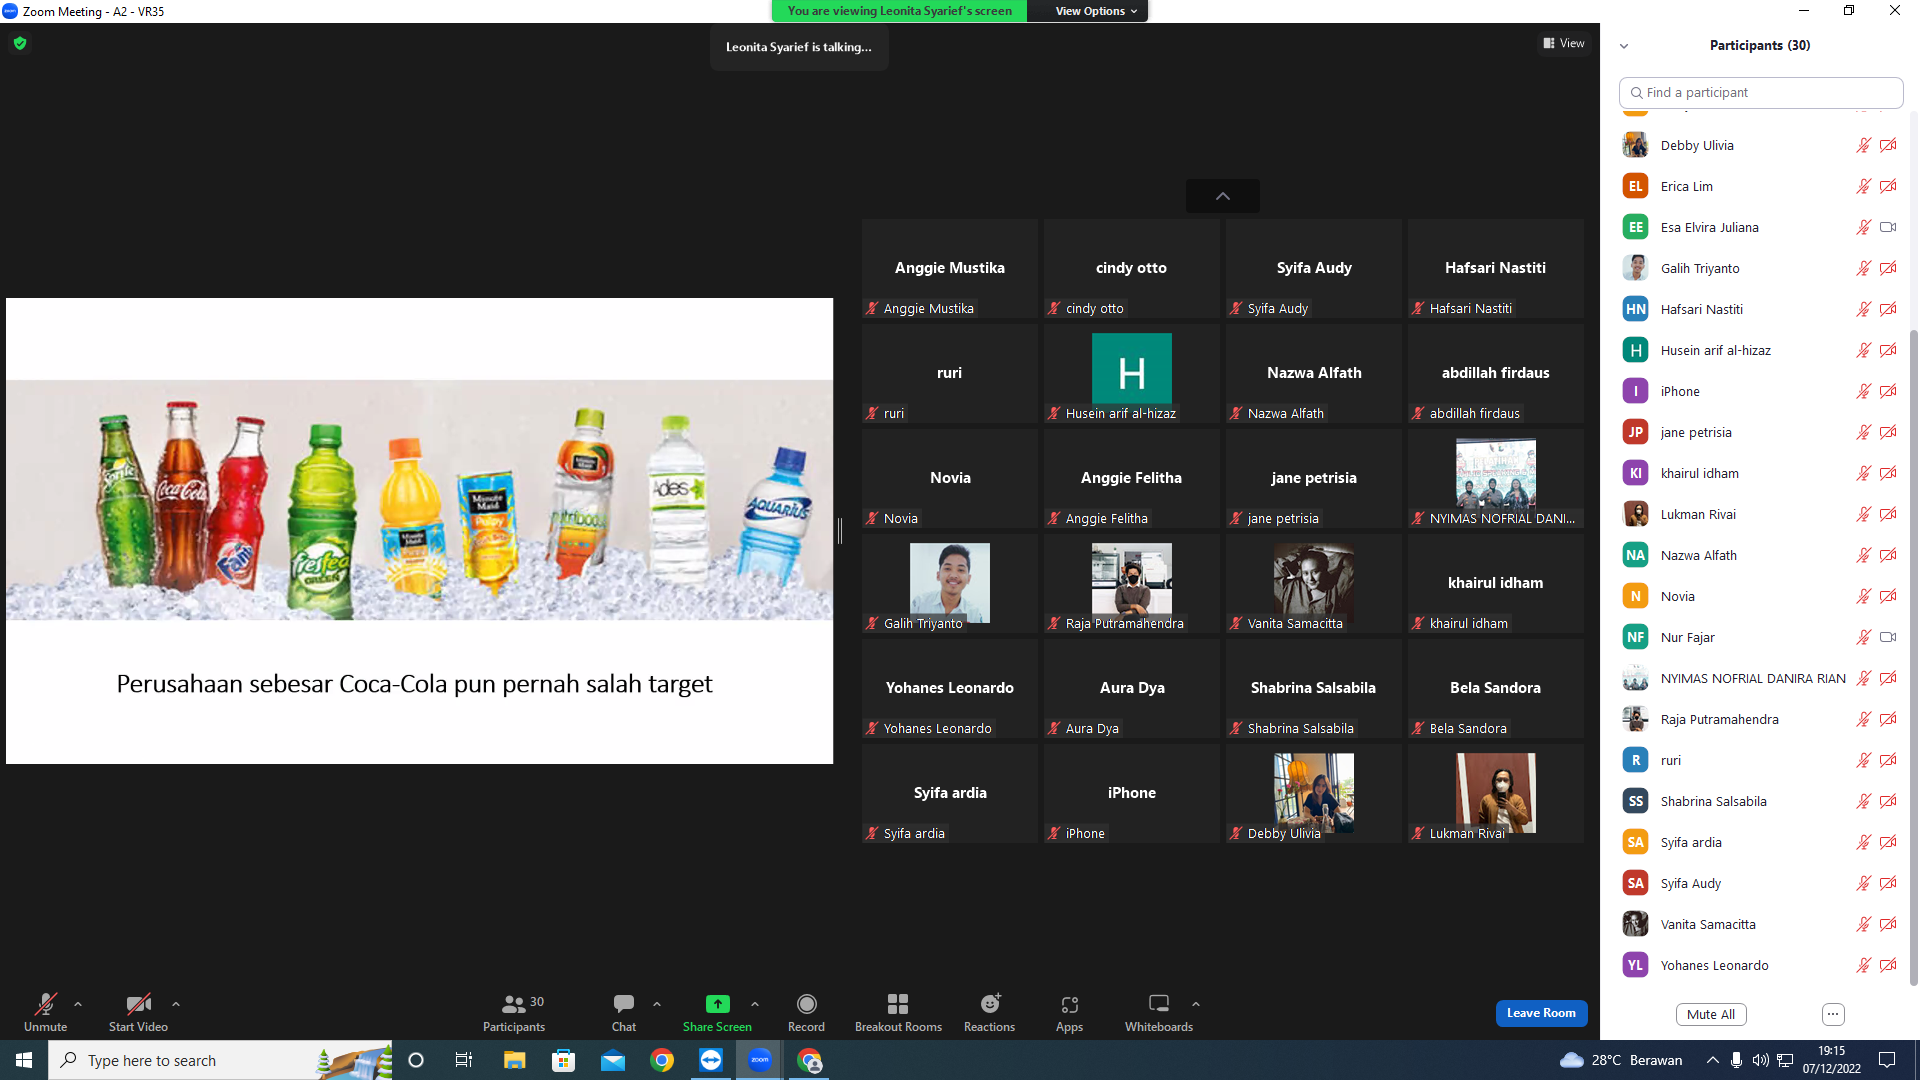Open the View Options dropdown
The height and width of the screenshot is (1080, 1920).
click(x=1096, y=11)
